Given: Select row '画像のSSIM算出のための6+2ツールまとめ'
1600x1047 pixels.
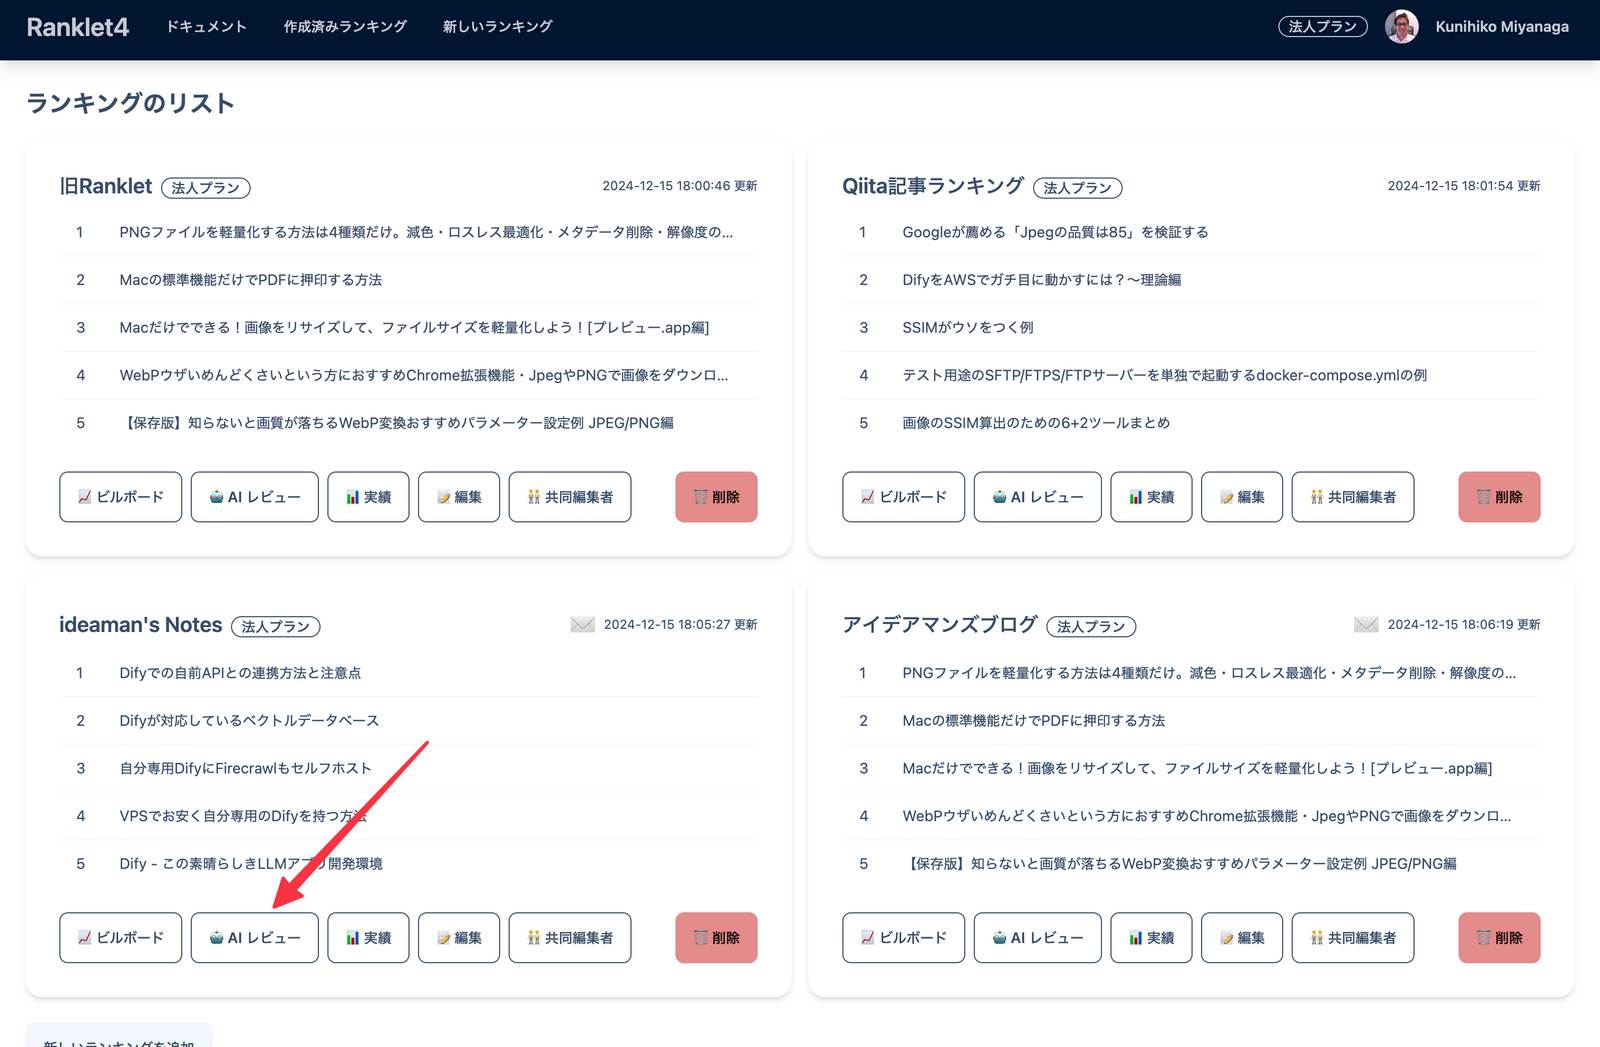Looking at the screenshot, I should [x=1191, y=423].
